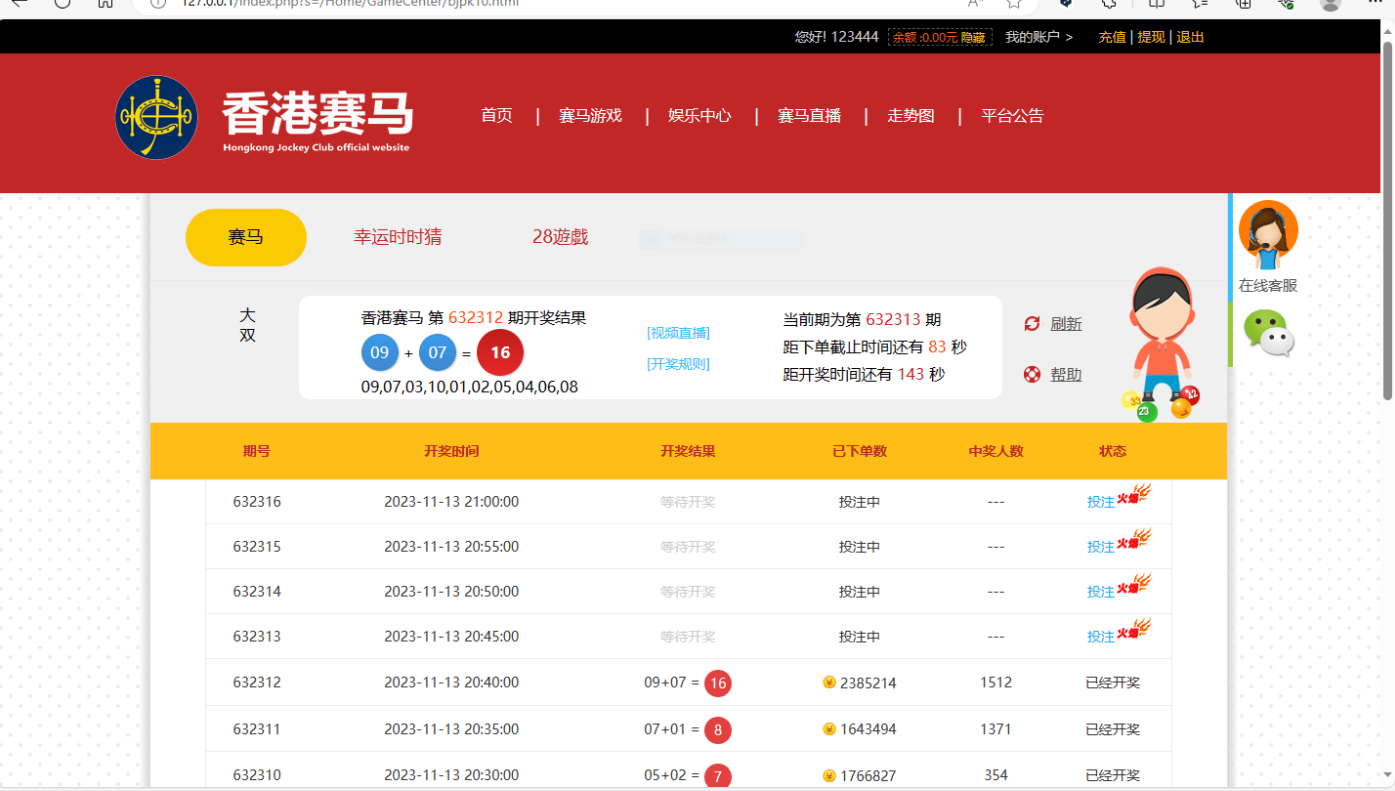Click the hot flame icon for issue 632315

pos(1134,540)
